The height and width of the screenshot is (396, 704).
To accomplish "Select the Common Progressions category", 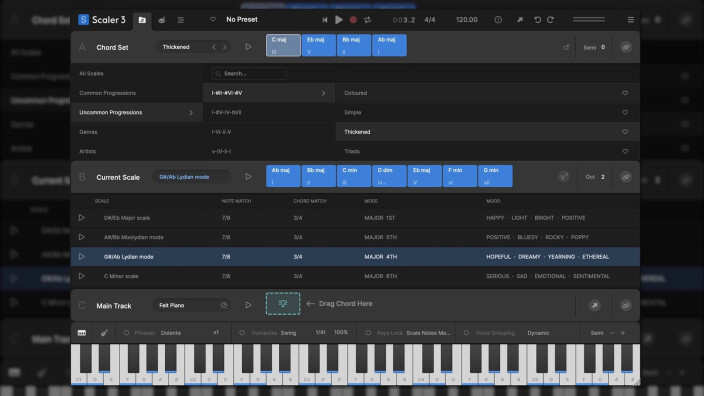I will [x=136, y=93].
